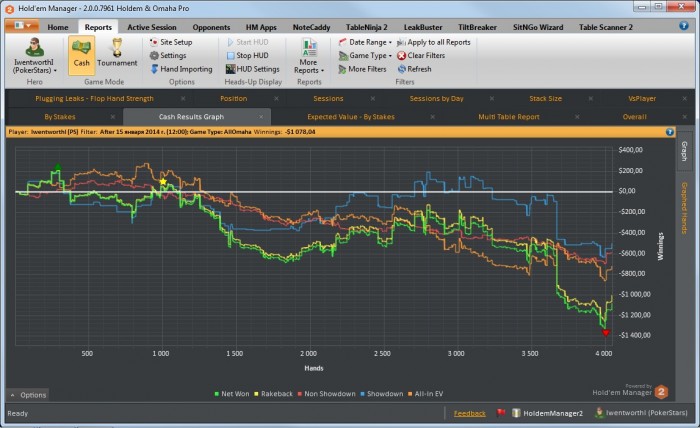The image size is (700, 428).
Task: Click Start HUD
Action: tap(247, 42)
